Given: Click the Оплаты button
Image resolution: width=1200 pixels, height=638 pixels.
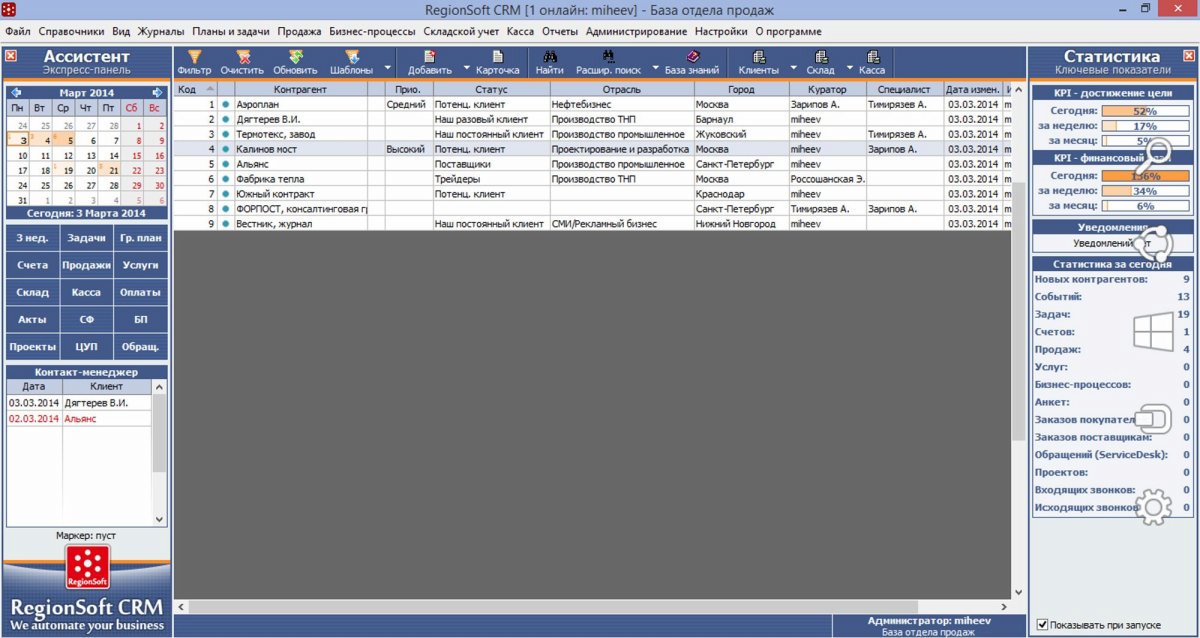Looking at the screenshot, I should pos(140,293).
